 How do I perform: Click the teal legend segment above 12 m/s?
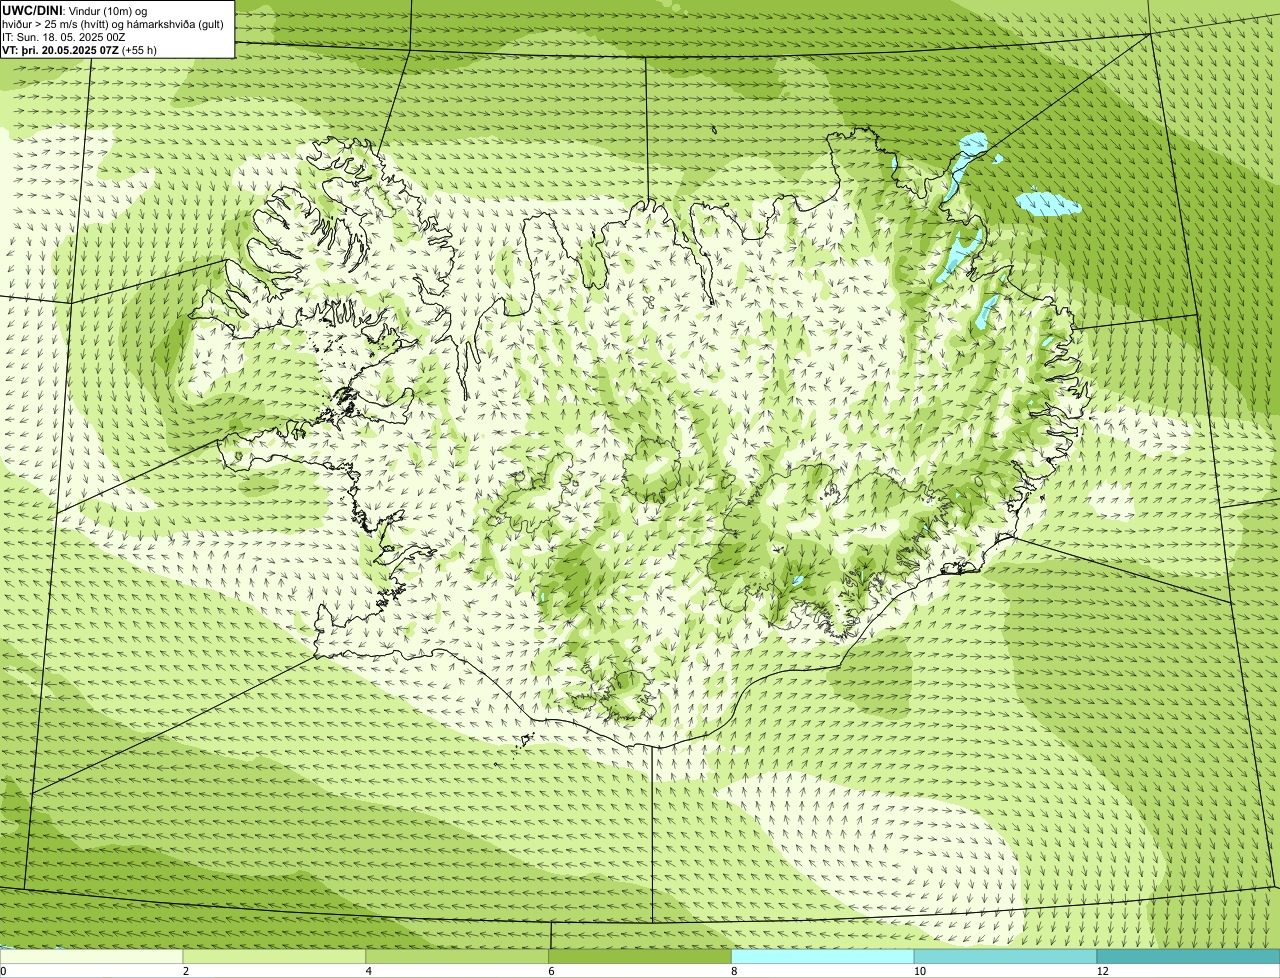tap(1188, 956)
